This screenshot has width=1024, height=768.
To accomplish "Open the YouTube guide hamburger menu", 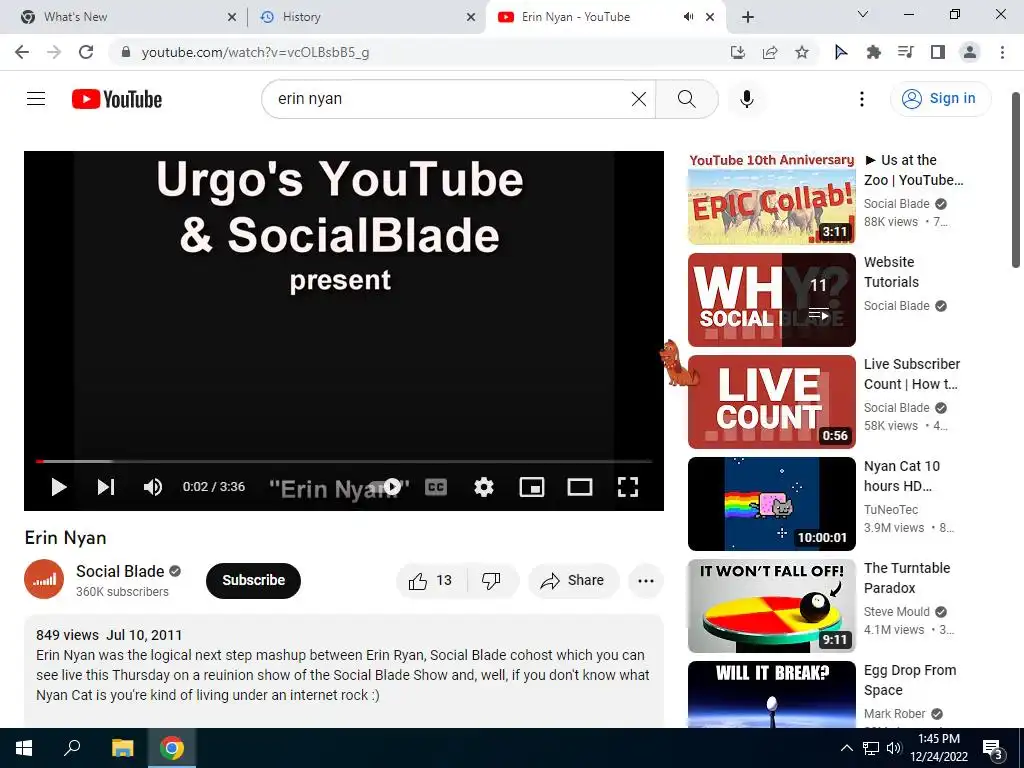I will (x=36, y=99).
